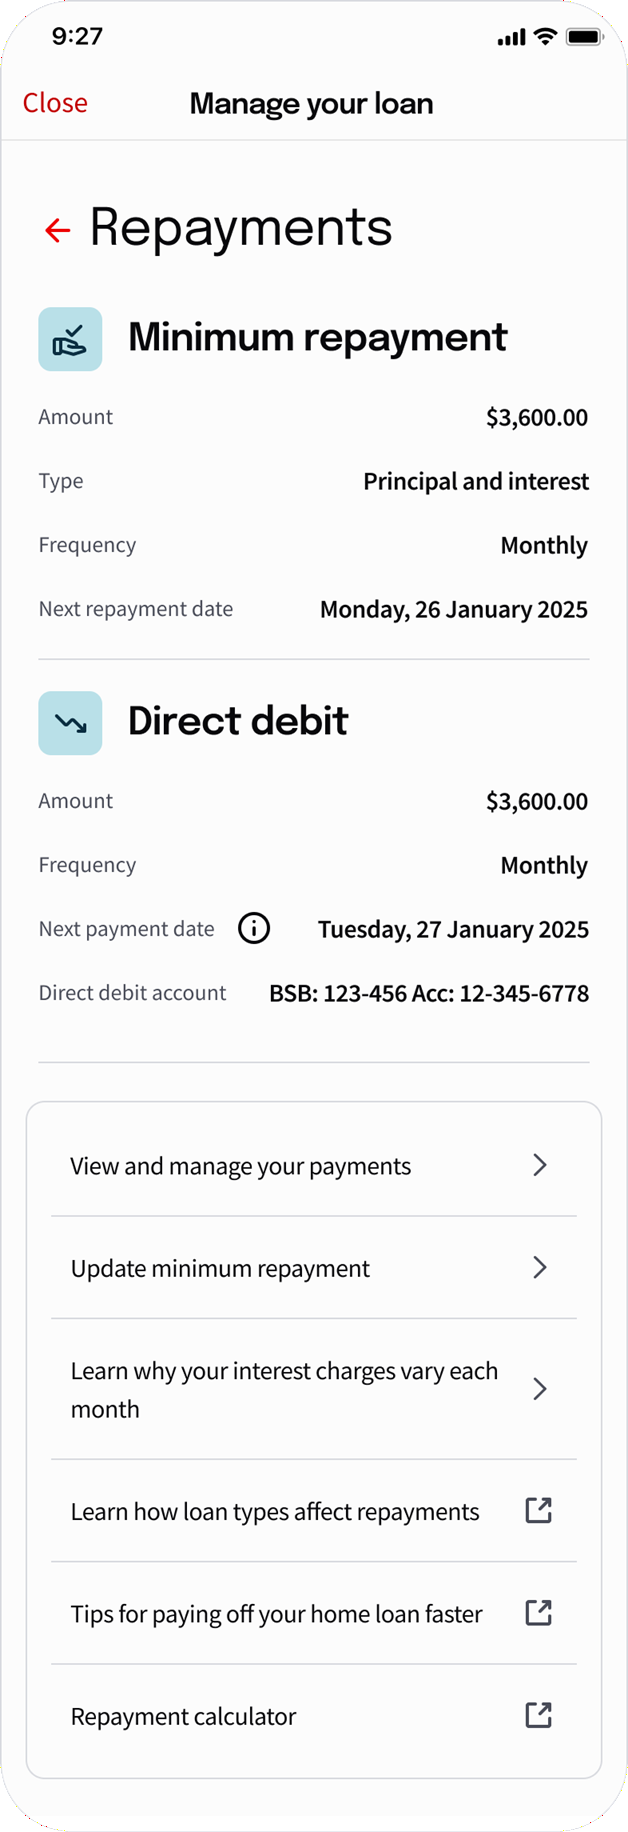
Task: Tap the direct debit BSB account number
Action: pyautogui.click(x=429, y=993)
